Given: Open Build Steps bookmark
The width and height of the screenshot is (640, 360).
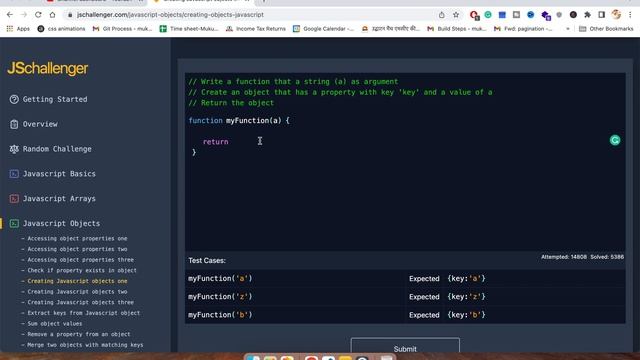Looking at the screenshot, I should pos(457,29).
